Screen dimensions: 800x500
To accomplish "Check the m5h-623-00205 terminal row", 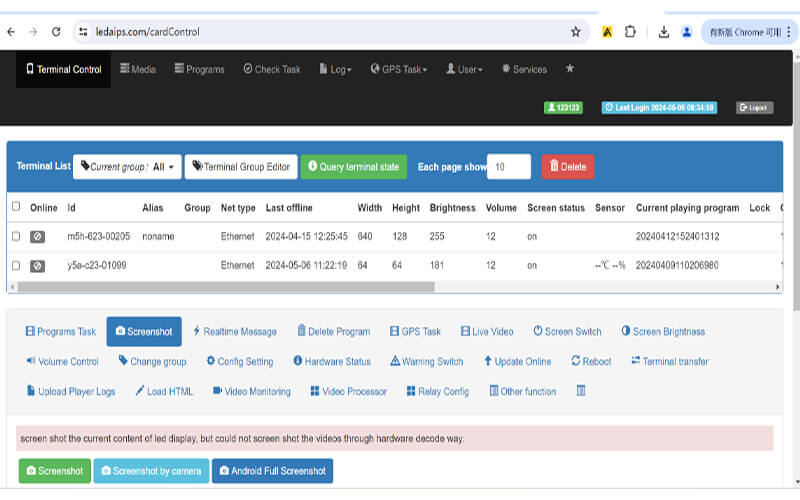I will tap(15, 237).
